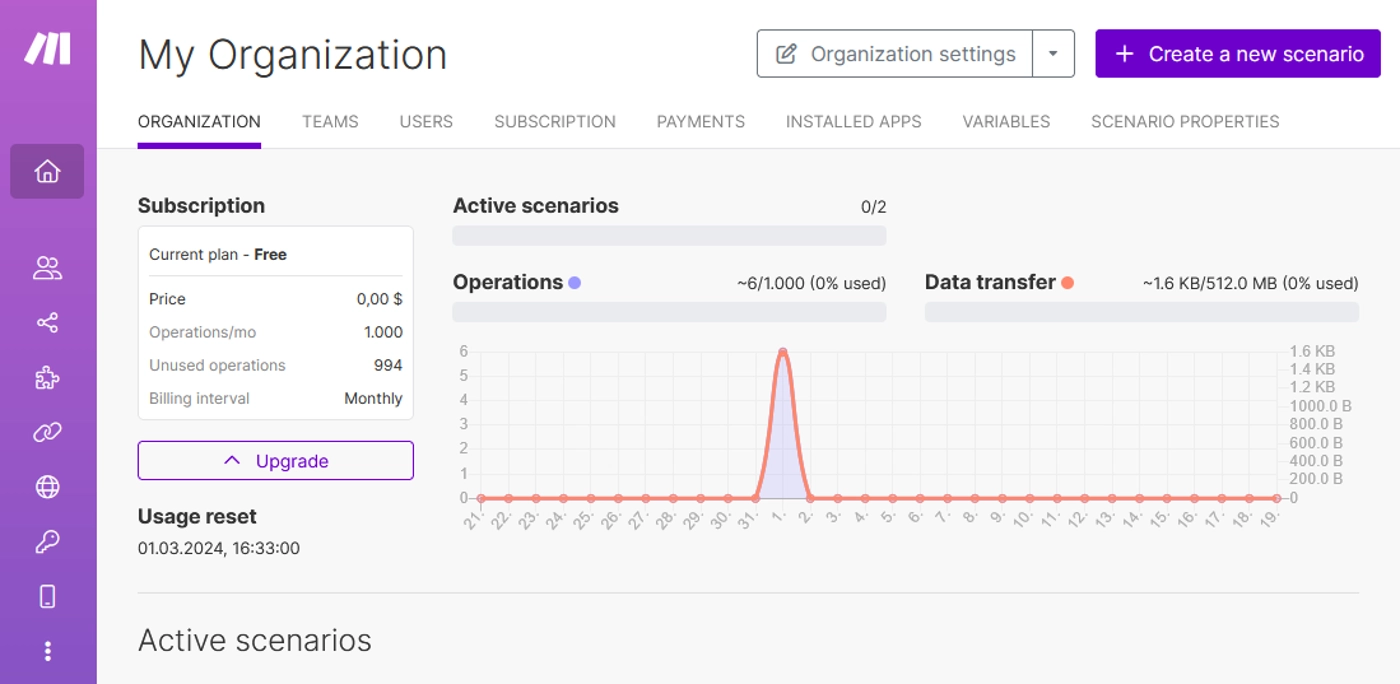Toggle the Operations series legend dot
The width and height of the screenshot is (1400, 684).
pyautogui.click(x=574, y=283)
